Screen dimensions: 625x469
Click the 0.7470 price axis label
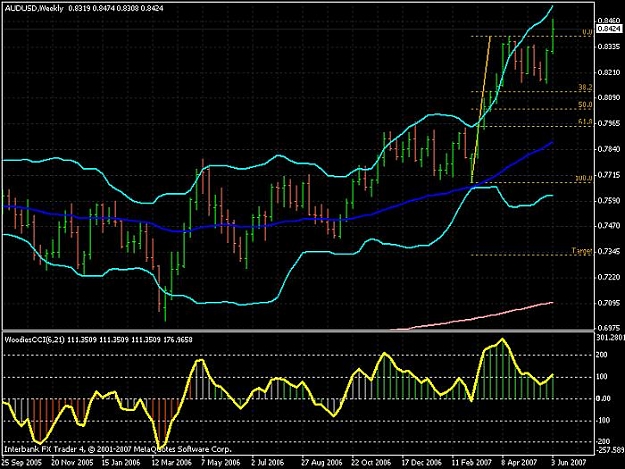point(609,226)
